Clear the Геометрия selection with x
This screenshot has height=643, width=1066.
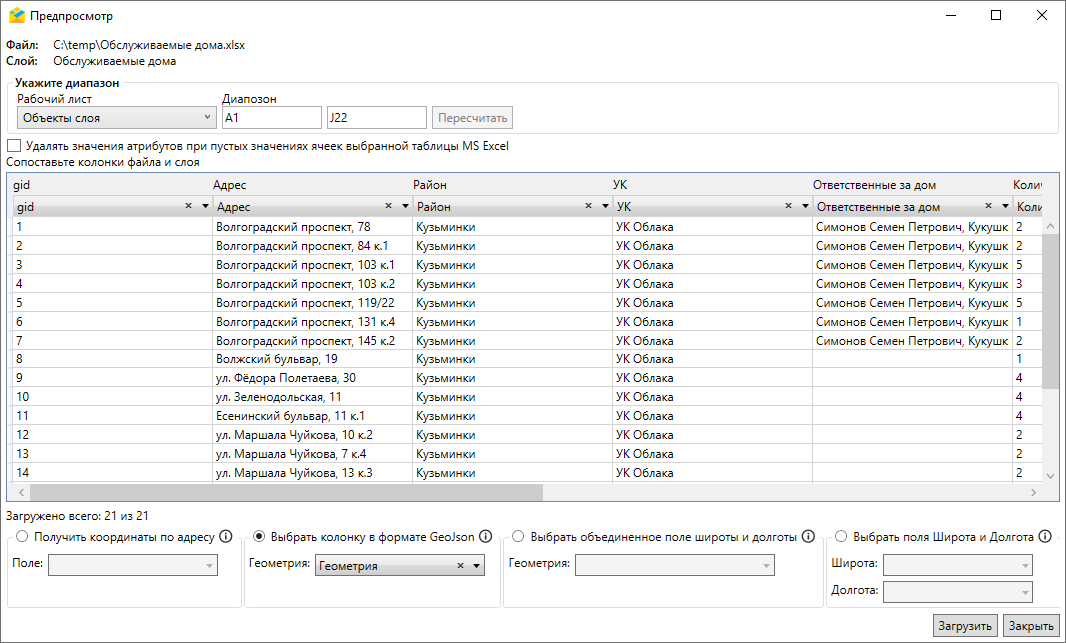click(x=461, y=566)
